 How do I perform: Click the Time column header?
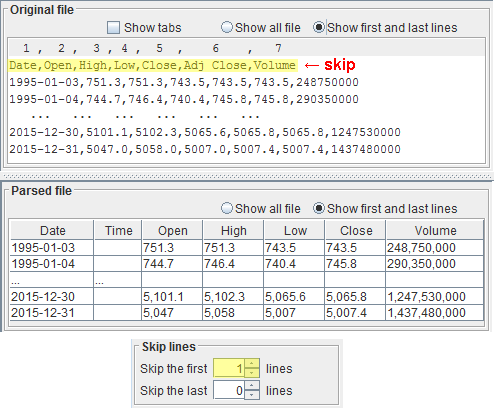coord(118,230)
